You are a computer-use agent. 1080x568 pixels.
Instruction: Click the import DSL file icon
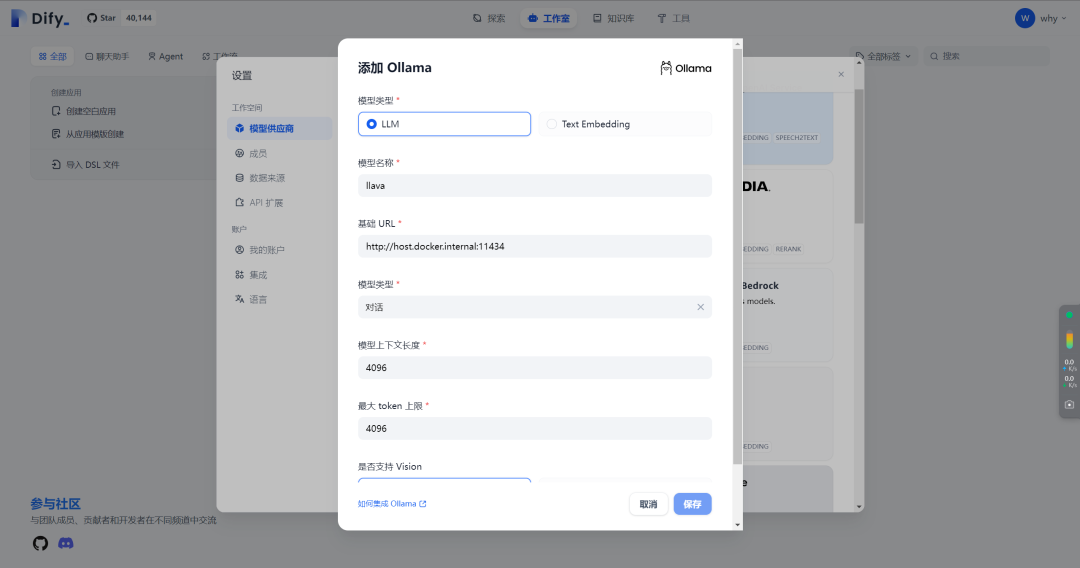click(56, 165)
